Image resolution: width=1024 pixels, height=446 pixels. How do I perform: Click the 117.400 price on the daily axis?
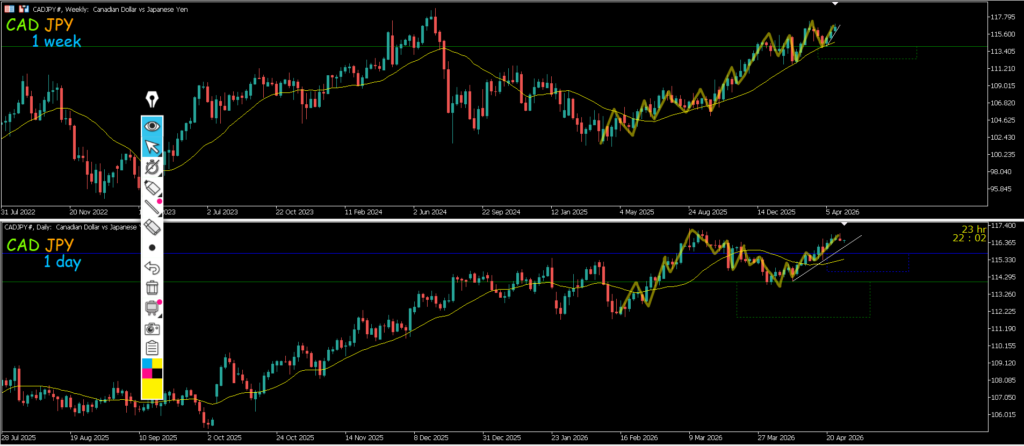pyautogui.click(x=1004, y=225)
